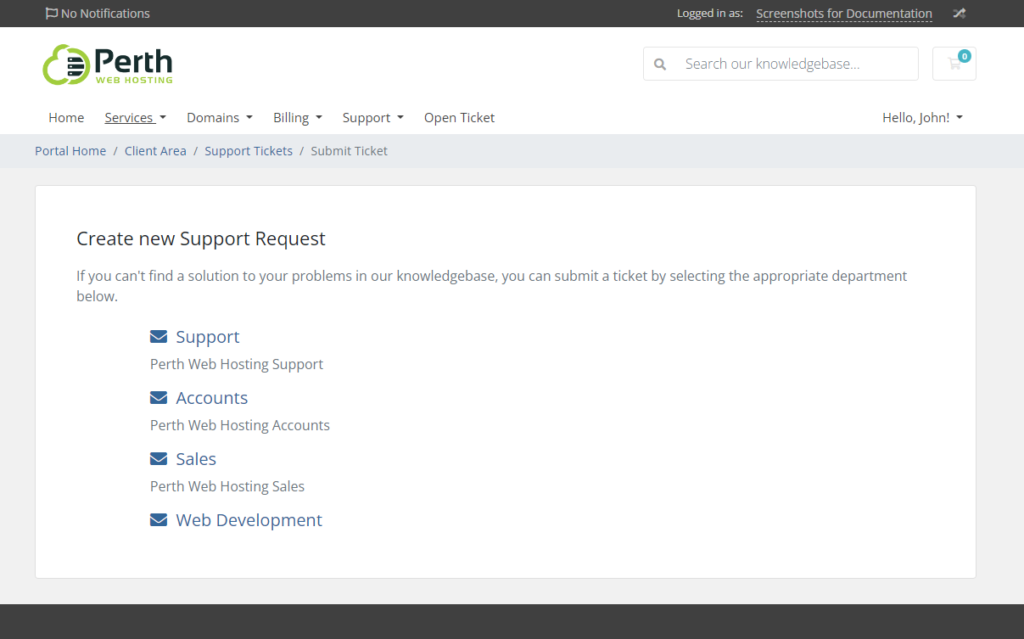Viewport: 1024px width, 639px height.
Task: Click the Perth Web Hosting logo
Action: tap(108, 65)
